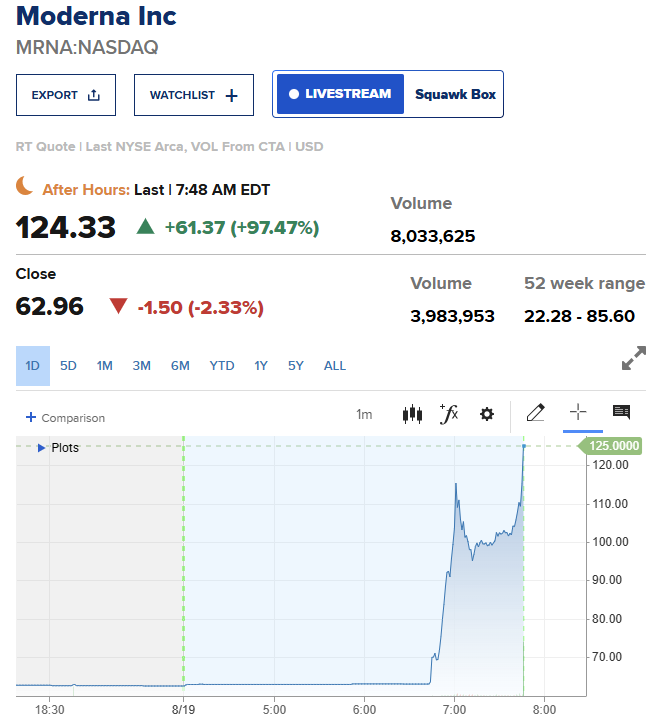The width and height of the screenshot is (660, 722).
Task: Switch to the YTD range
Action: 222,366
